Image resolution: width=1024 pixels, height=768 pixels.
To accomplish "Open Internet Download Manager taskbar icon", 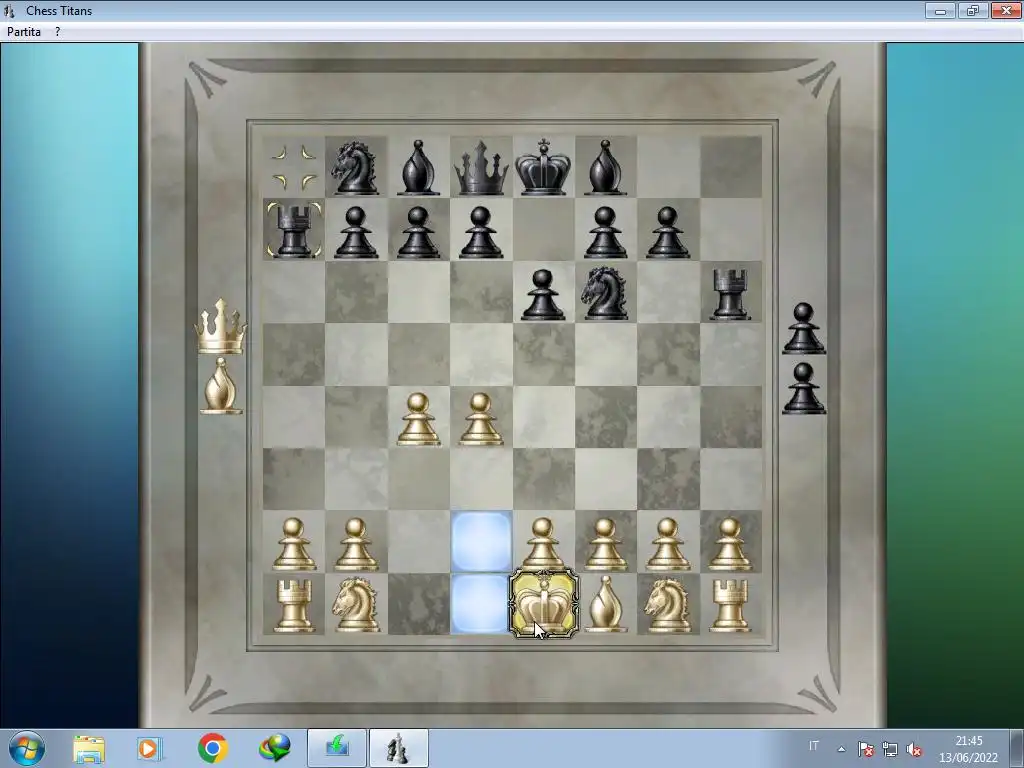I will coord(274,748).
